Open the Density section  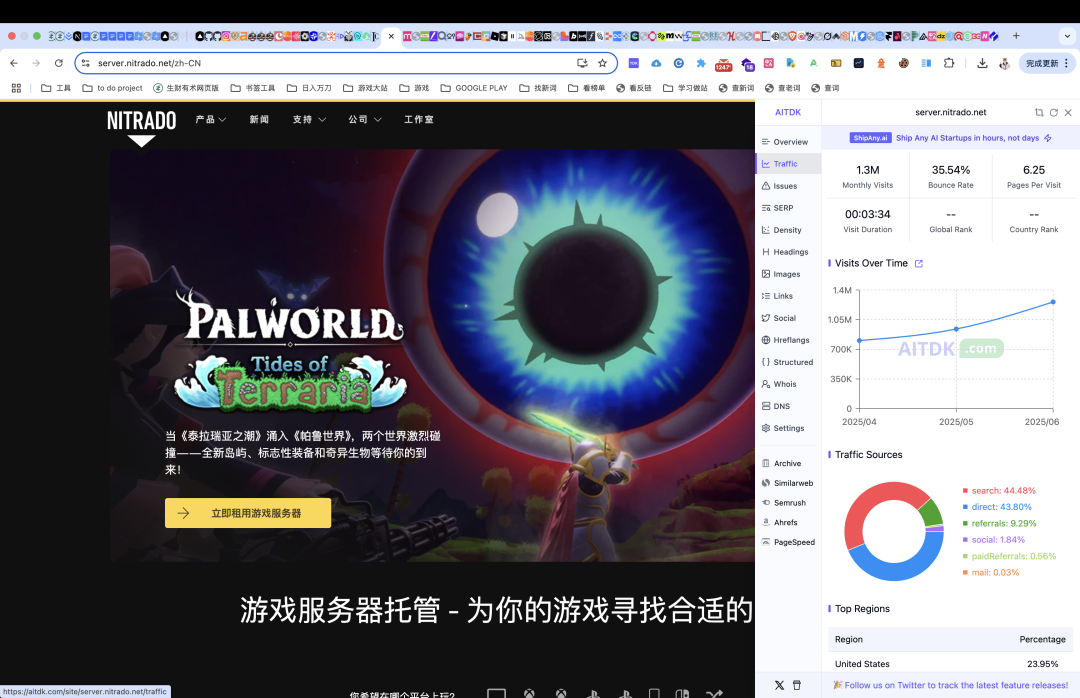(787, 230)
